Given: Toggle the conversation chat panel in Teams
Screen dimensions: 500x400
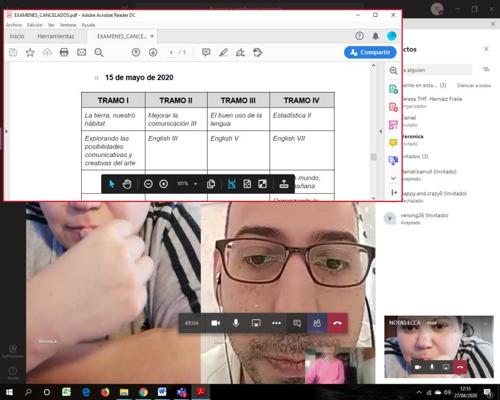Looking at the screenshot, I should (x=297, y=323).
